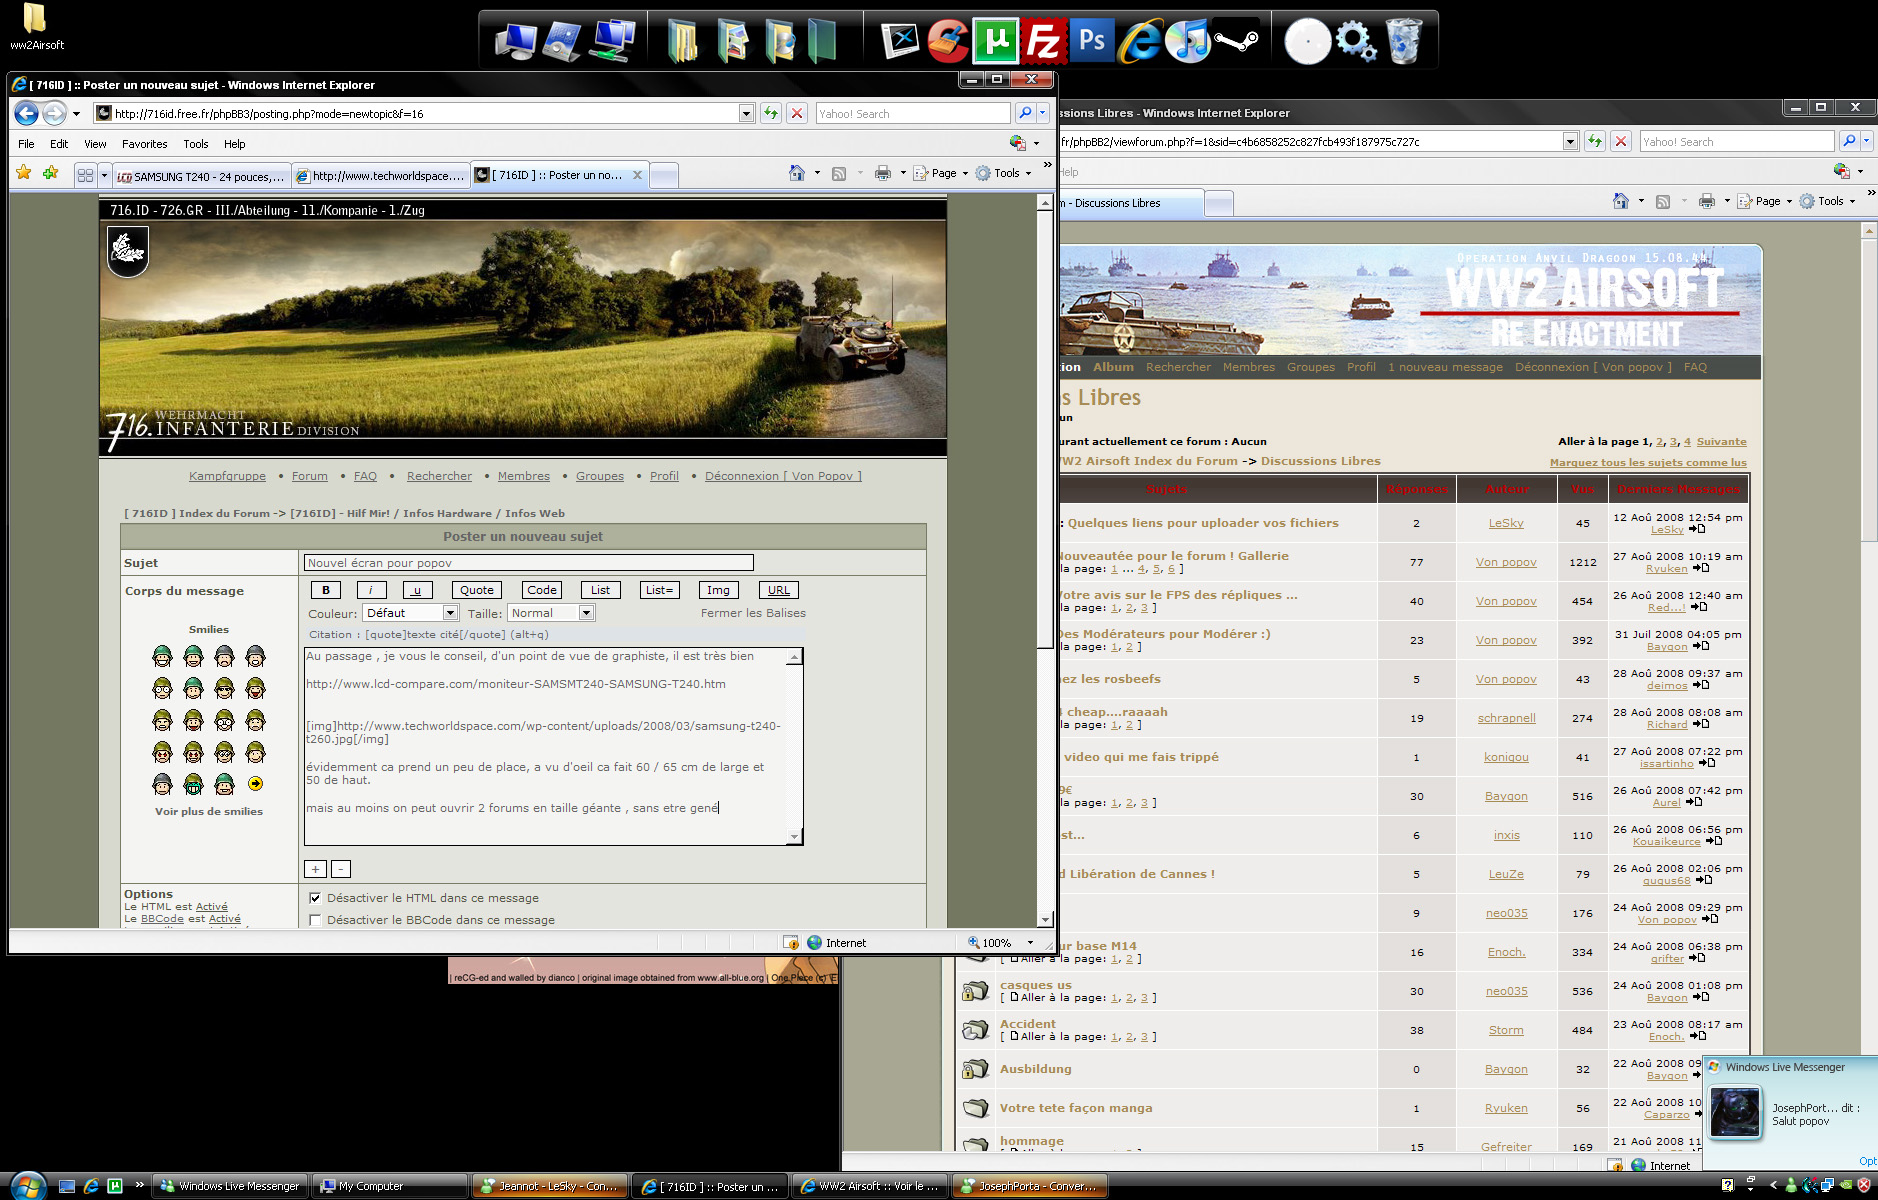Expand Page menu dropdown in front IE toolbar
1878x1200 pixels.
click(965, 173)
